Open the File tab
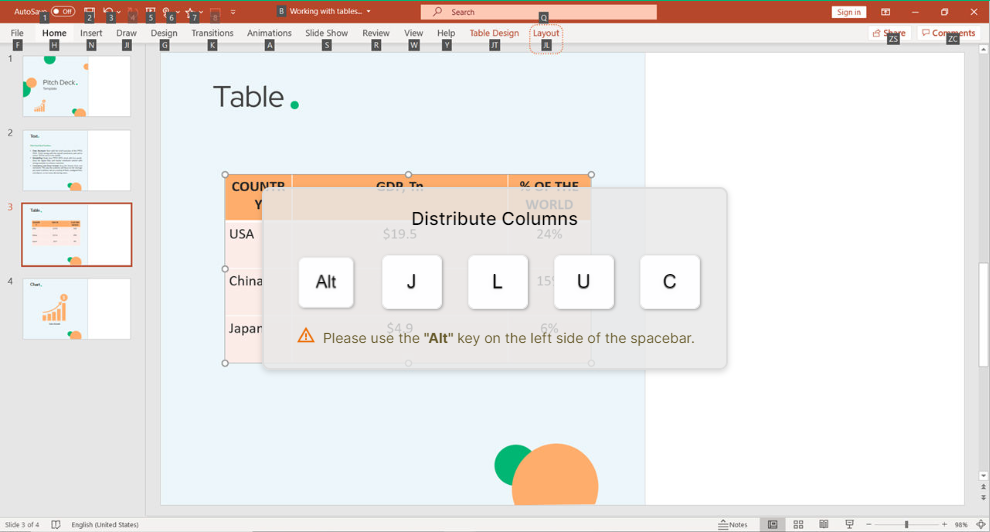Viewport: 990px width, 532px height. (x=17, y=33)
